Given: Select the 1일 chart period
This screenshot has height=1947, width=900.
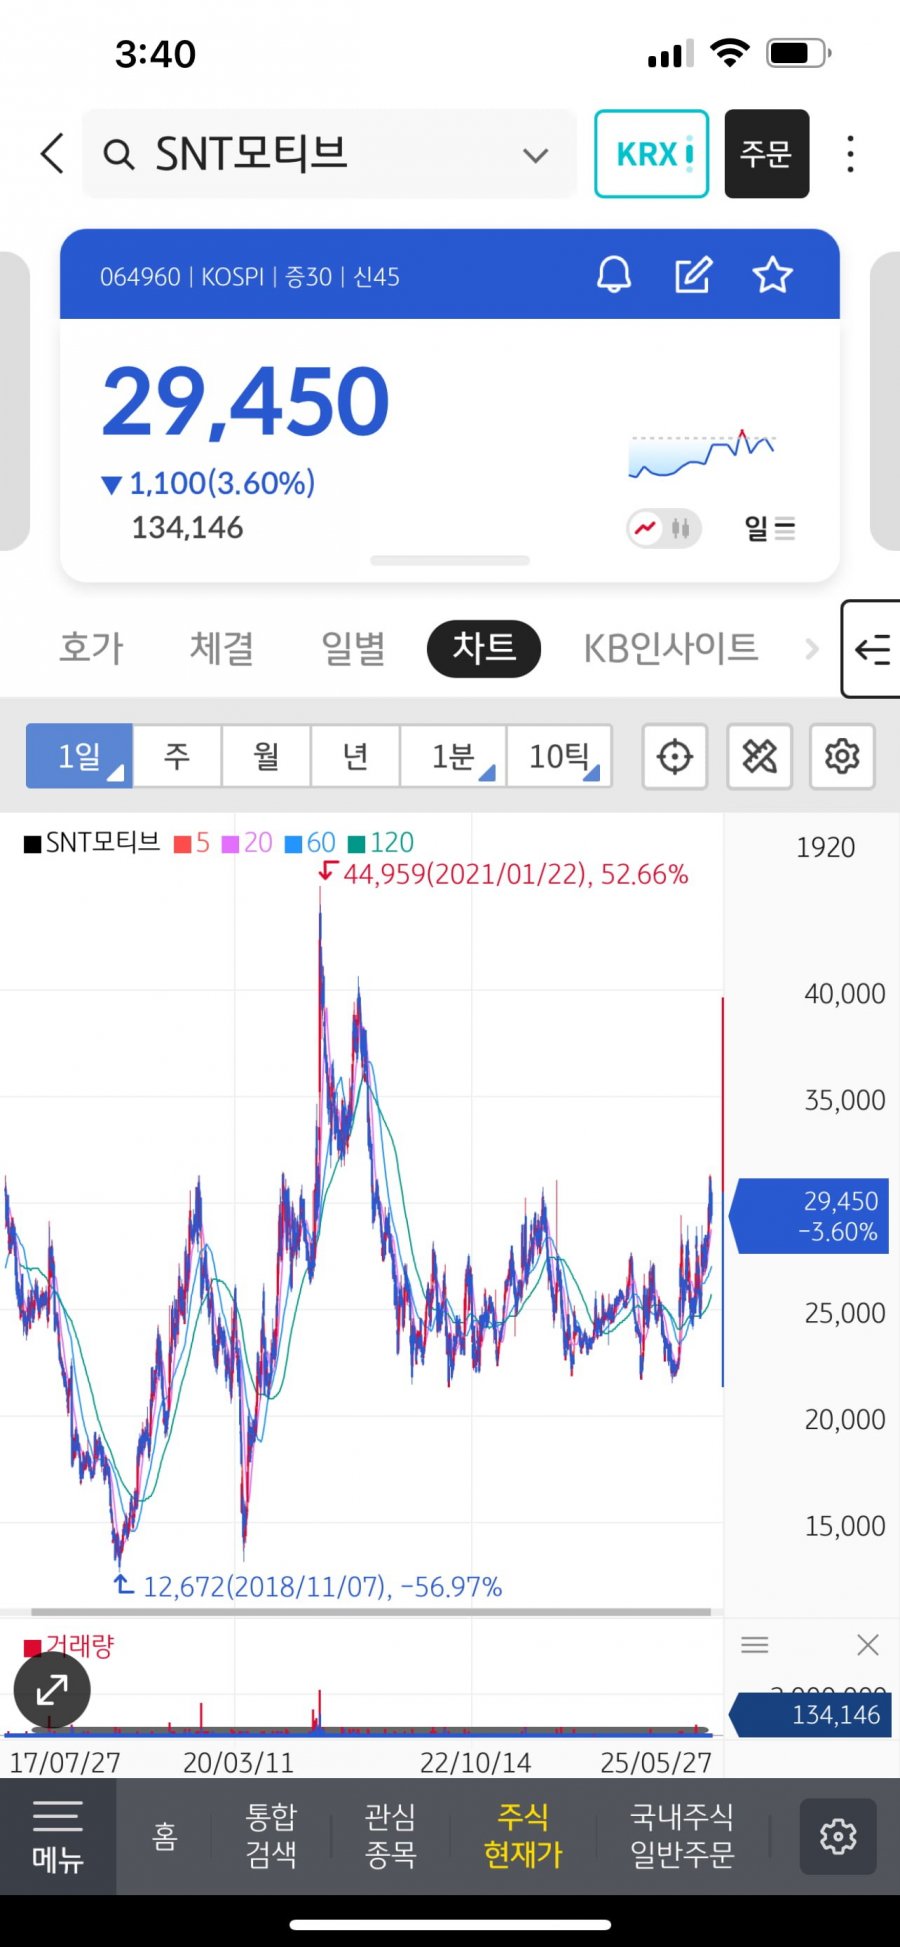Looking at the screenshot, I should 79,756.
